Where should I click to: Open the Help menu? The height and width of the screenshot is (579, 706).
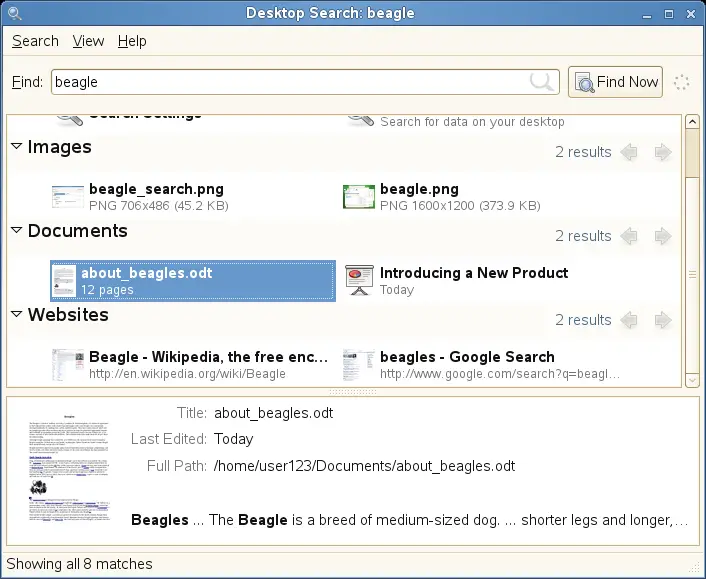coord(132,41)
